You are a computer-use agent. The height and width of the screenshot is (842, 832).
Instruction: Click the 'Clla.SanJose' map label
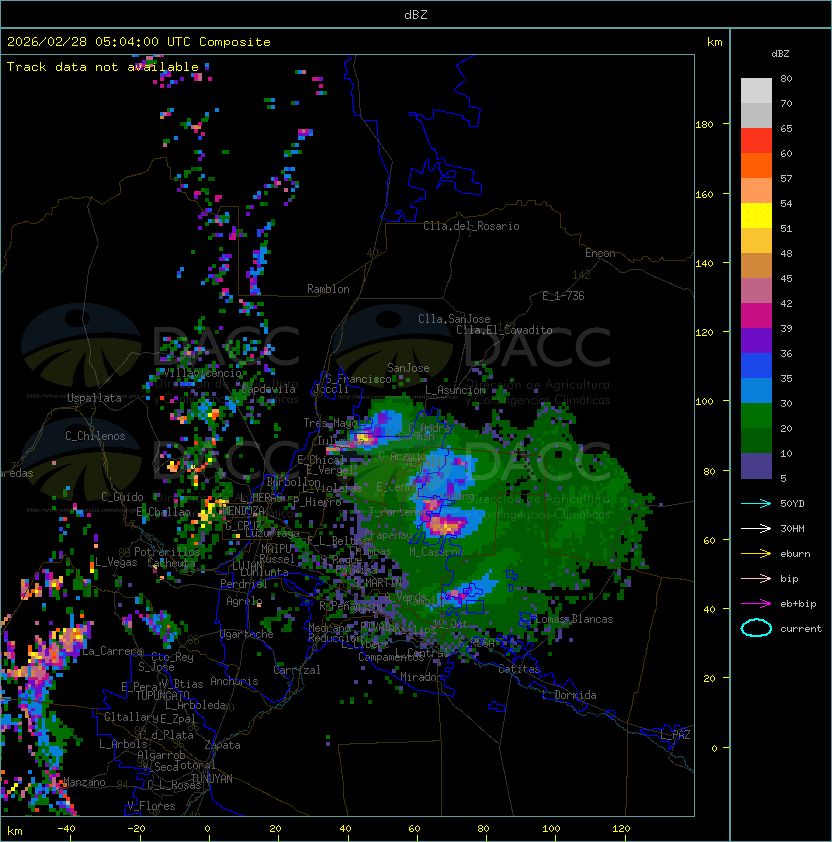454,319
